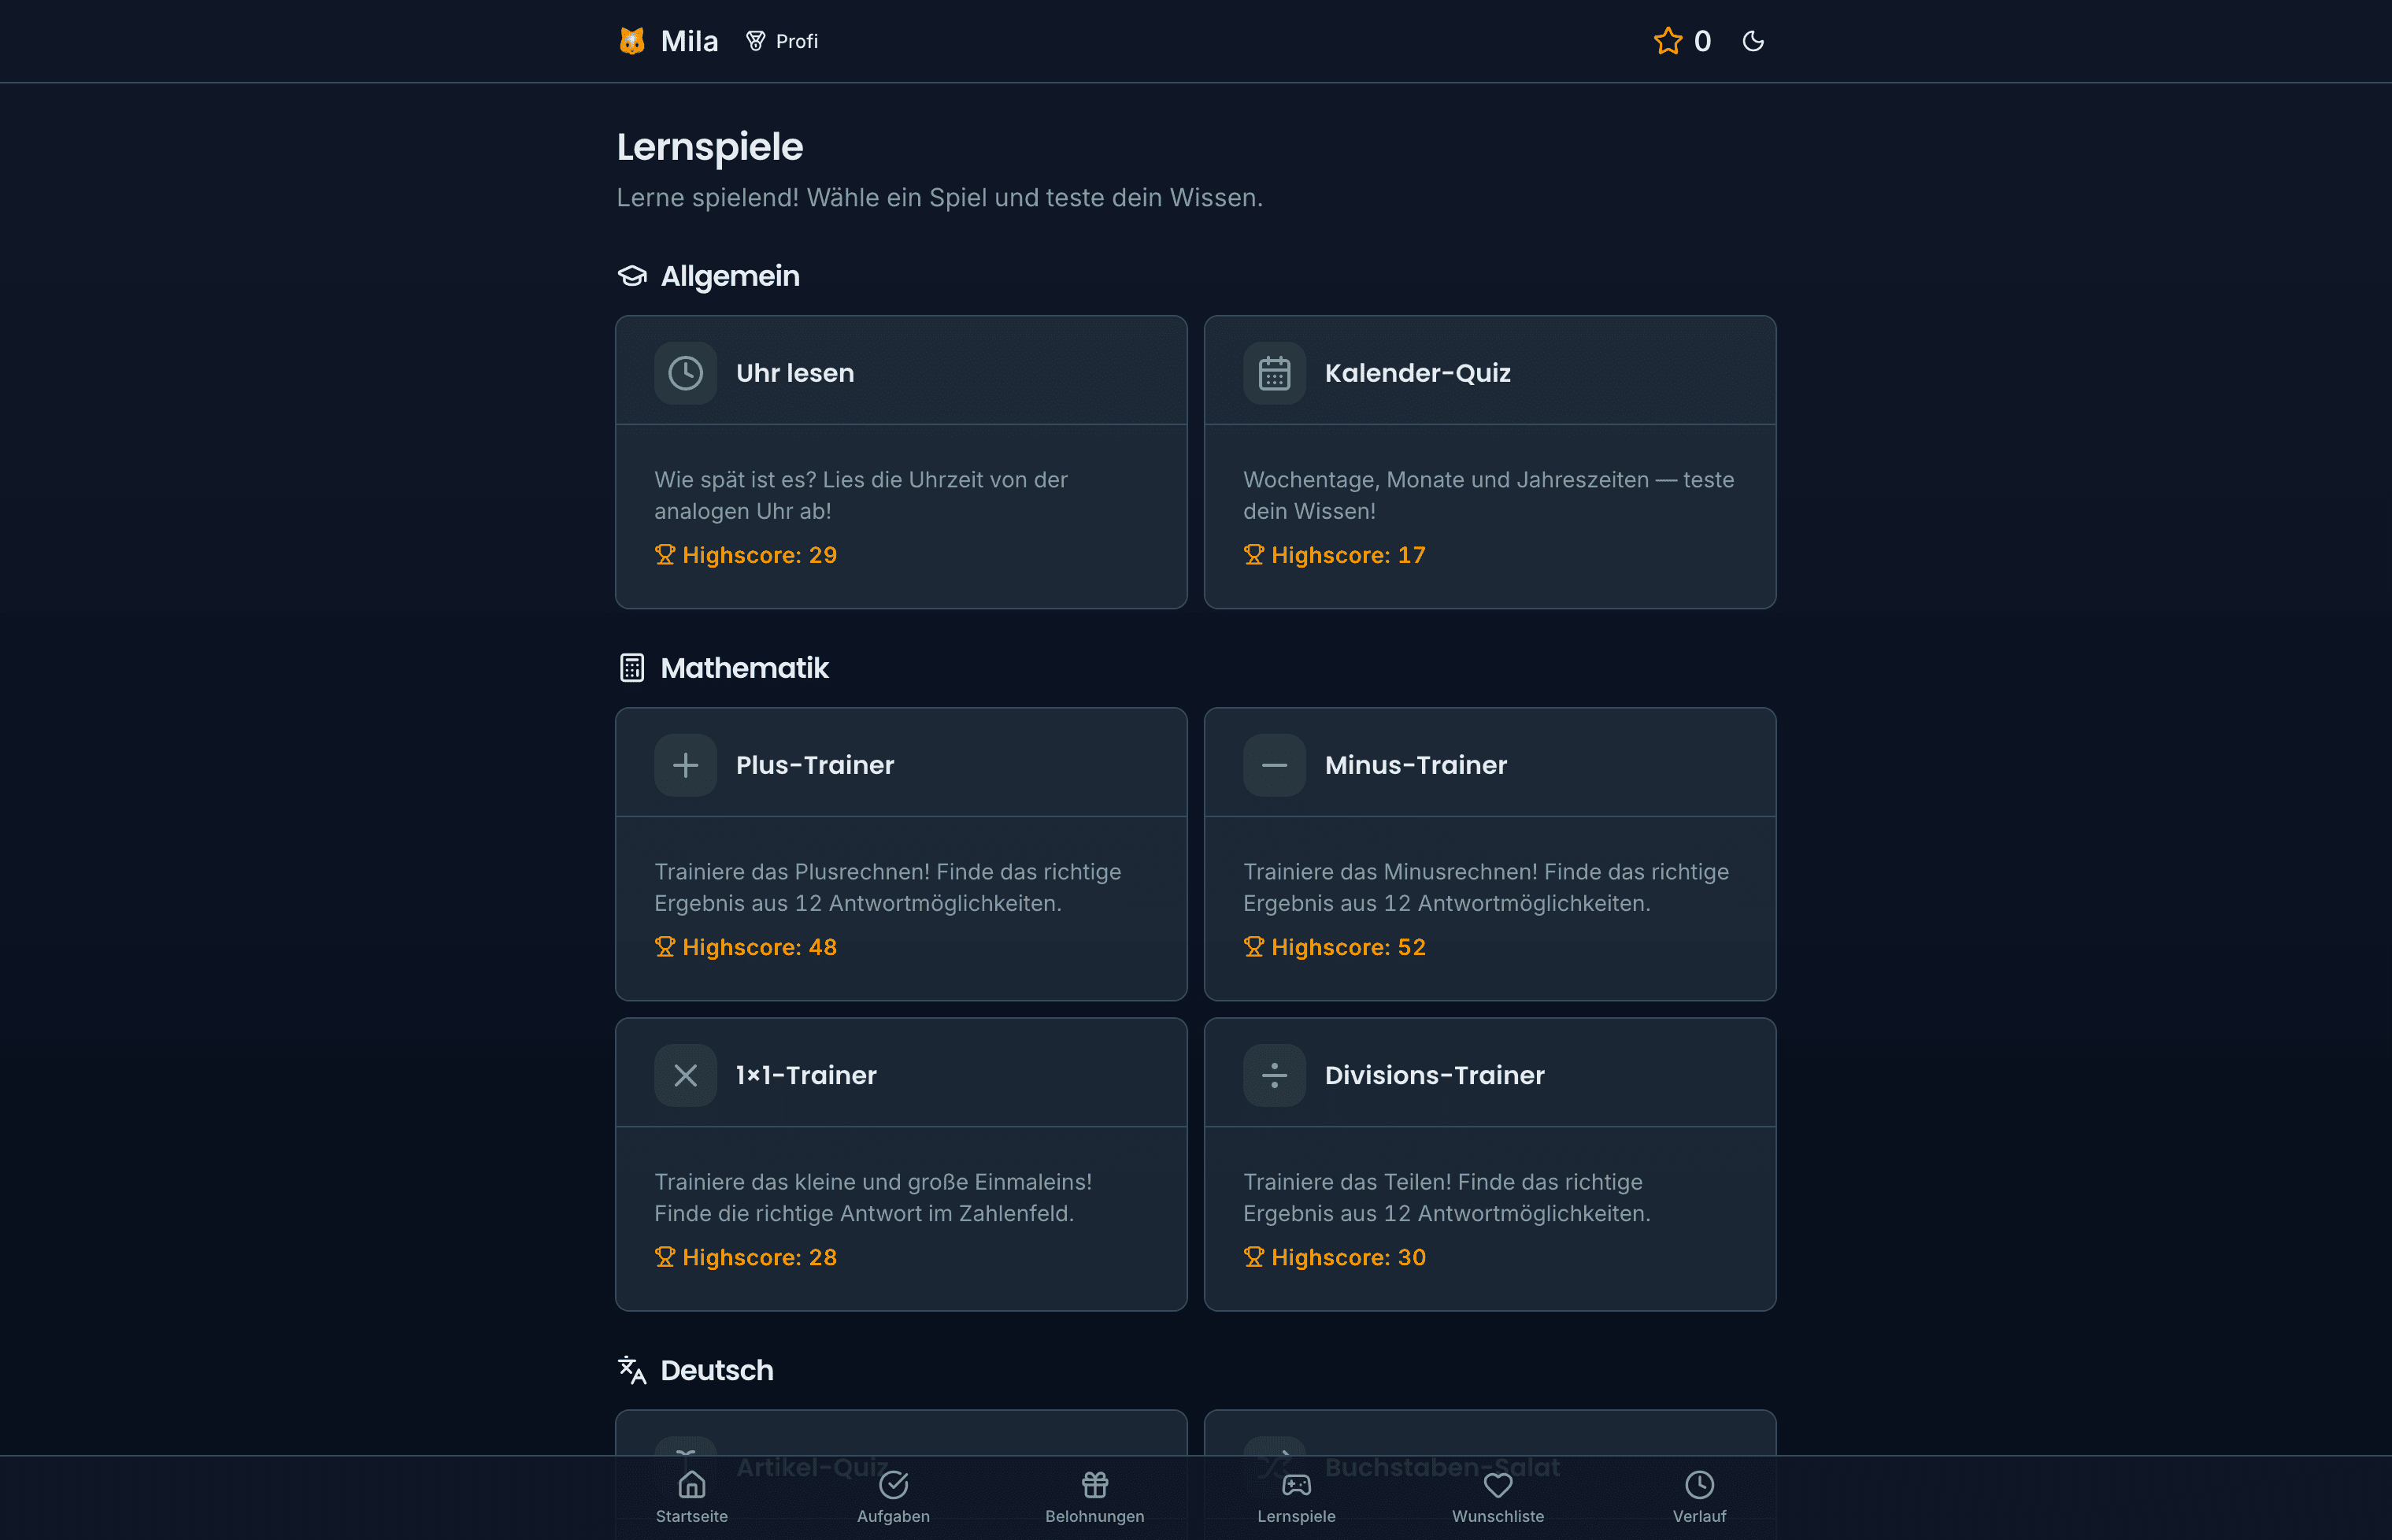Image resolution: width=2392 pixels, height=1540 pixels.
Task: Click the Highscore 52 trophy label
Action: click(1335, 947)
